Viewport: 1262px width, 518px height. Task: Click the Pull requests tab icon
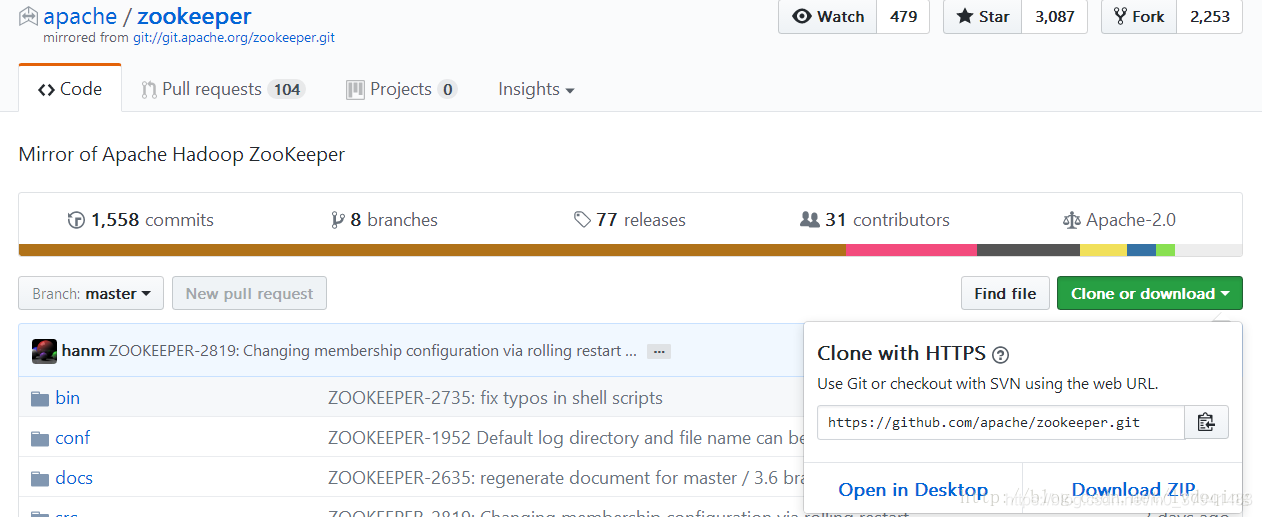coord(149,89)
